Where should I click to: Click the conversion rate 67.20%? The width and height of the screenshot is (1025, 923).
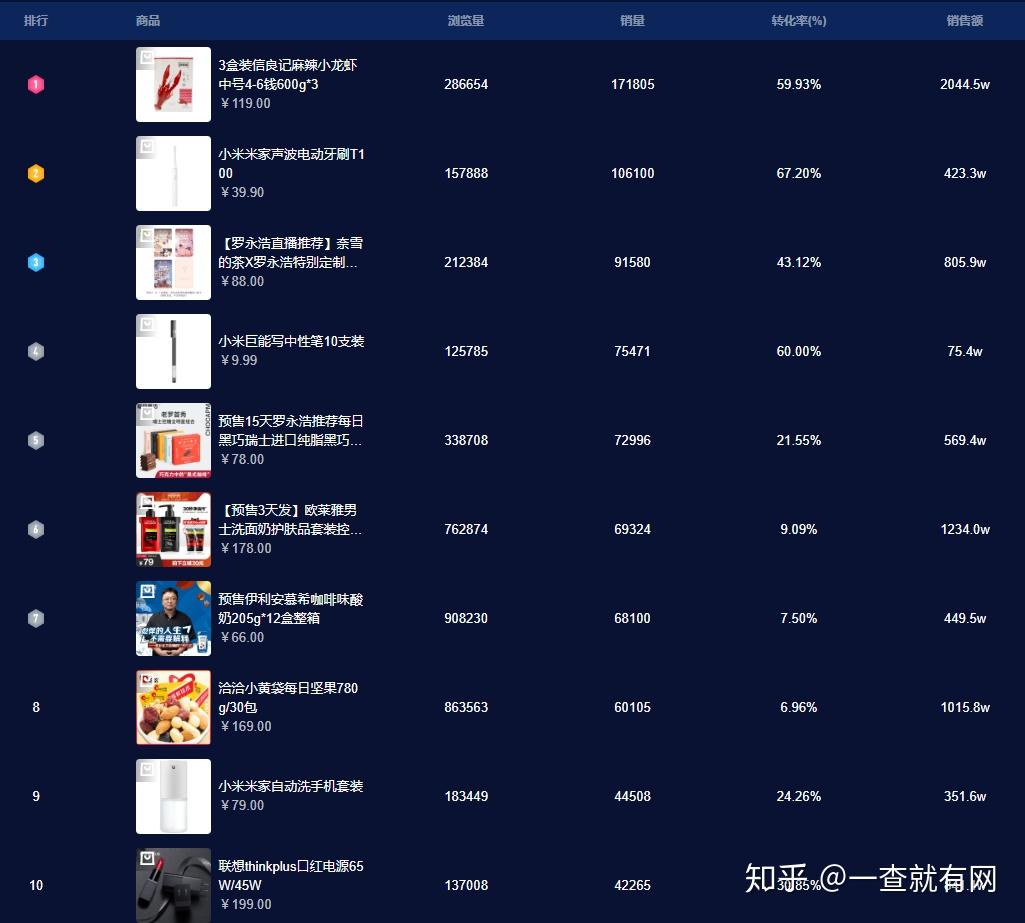(799, 173)
